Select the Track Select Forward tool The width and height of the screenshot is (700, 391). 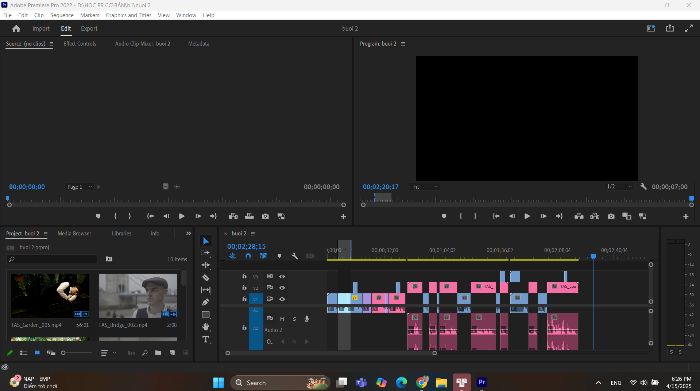[x=206, y=253]
